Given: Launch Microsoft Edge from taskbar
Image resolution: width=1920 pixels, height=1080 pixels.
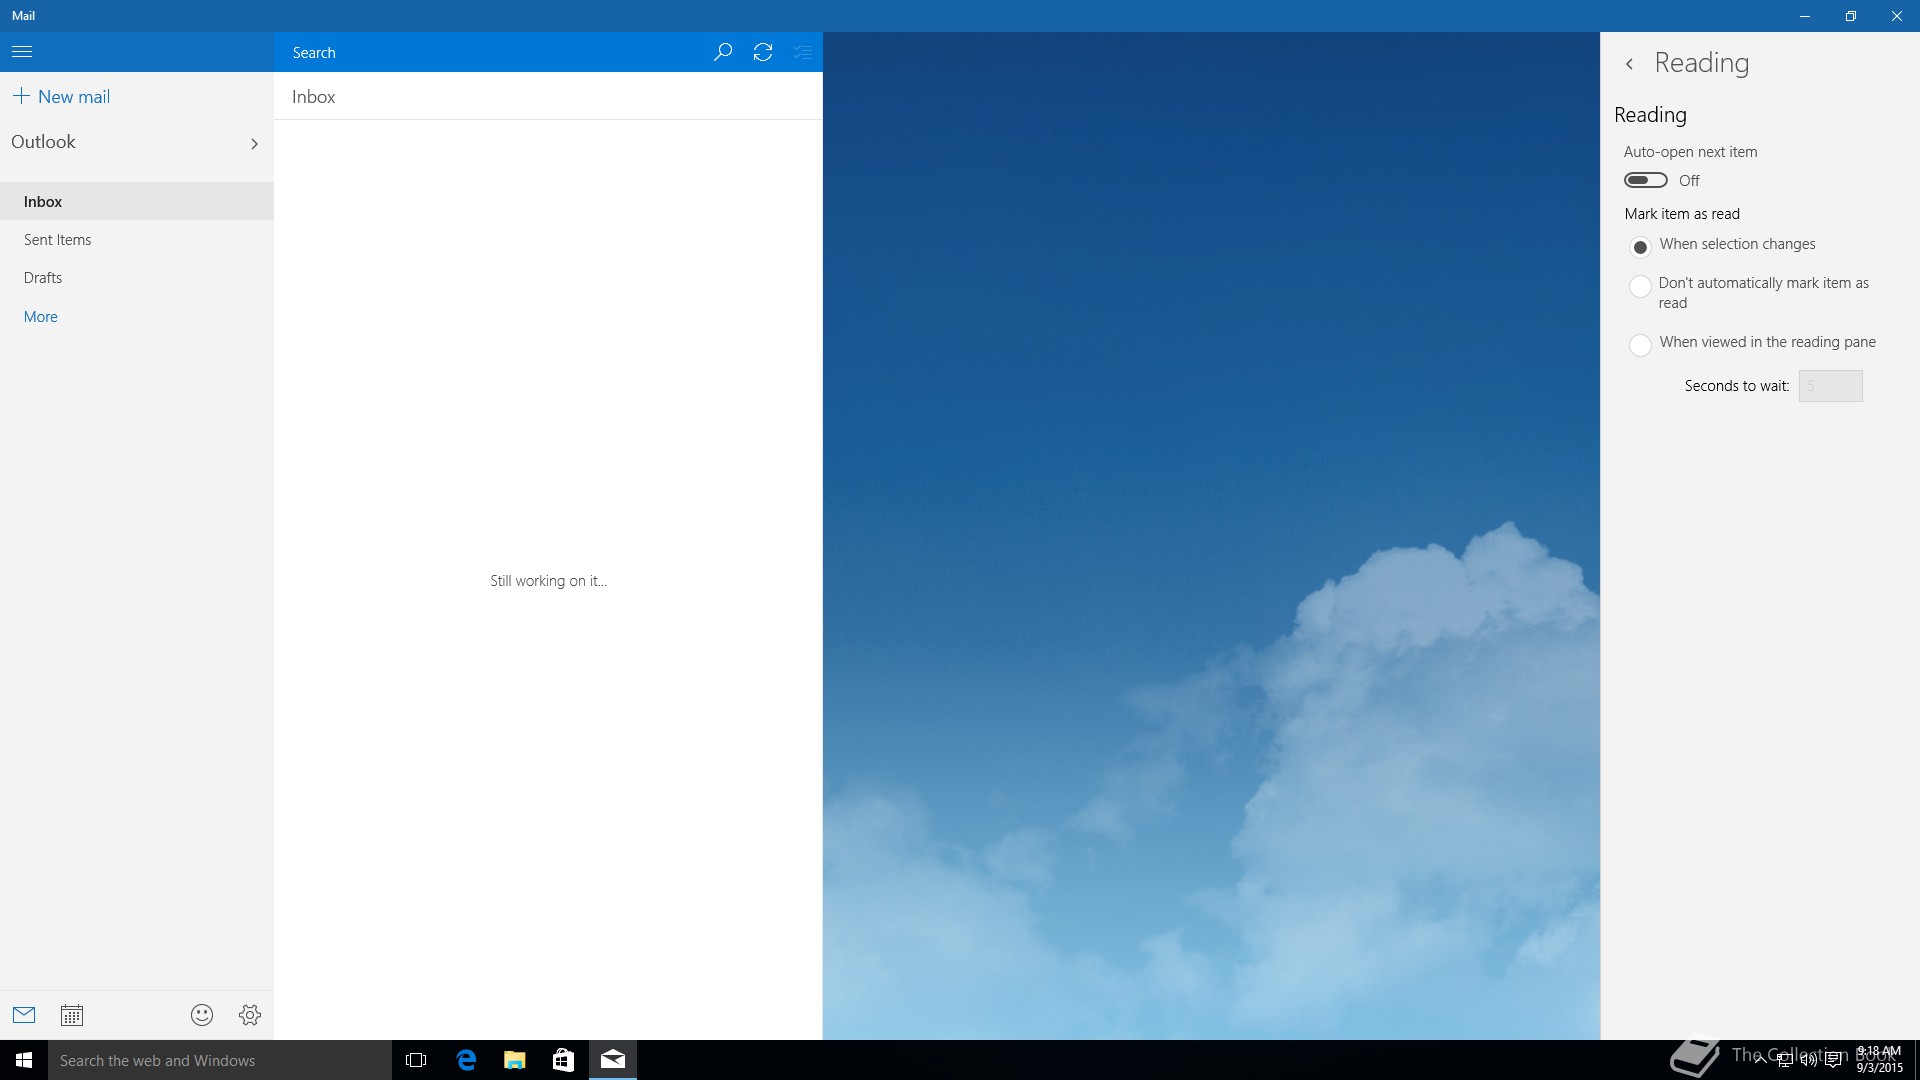Looking at the screenshot, I should 466,1060.
